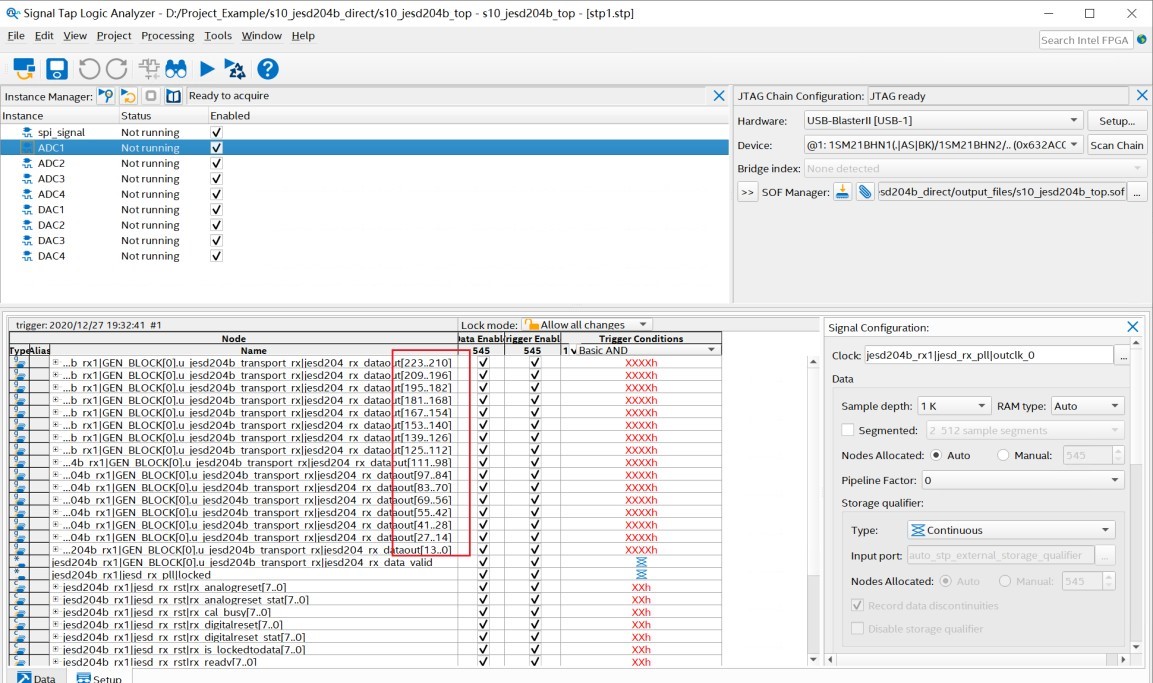Toggle the Segmented checkbox
This screenshot has width=1153, height=683.
tap(848, 430)
